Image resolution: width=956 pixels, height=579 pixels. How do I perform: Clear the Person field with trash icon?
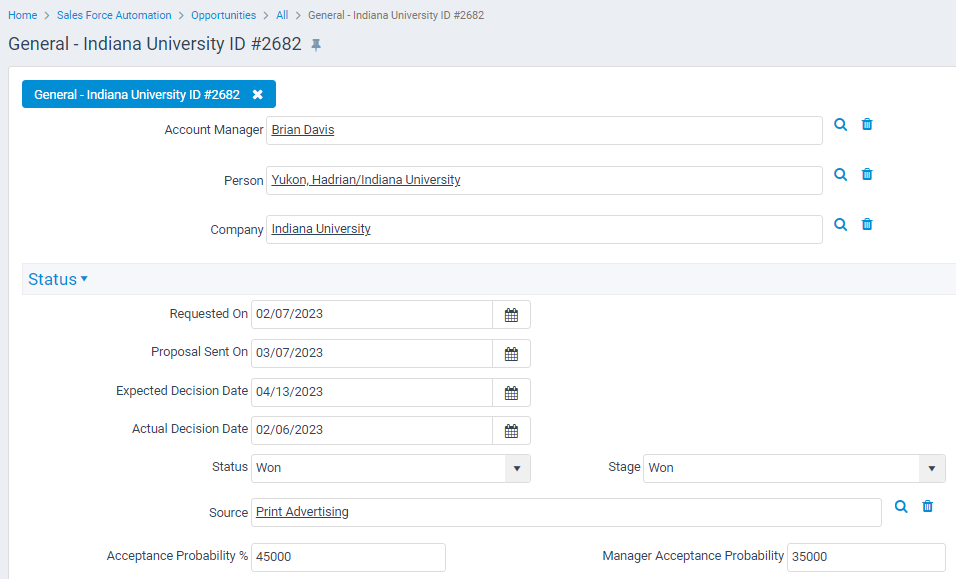point(866,174)
